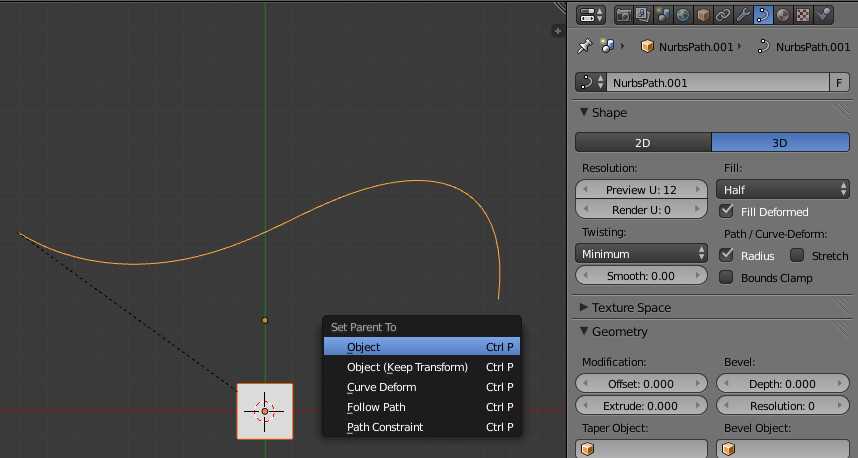Switch to the Object properties tab
Viewport: 858px width, 458px height.
point(703,15)
